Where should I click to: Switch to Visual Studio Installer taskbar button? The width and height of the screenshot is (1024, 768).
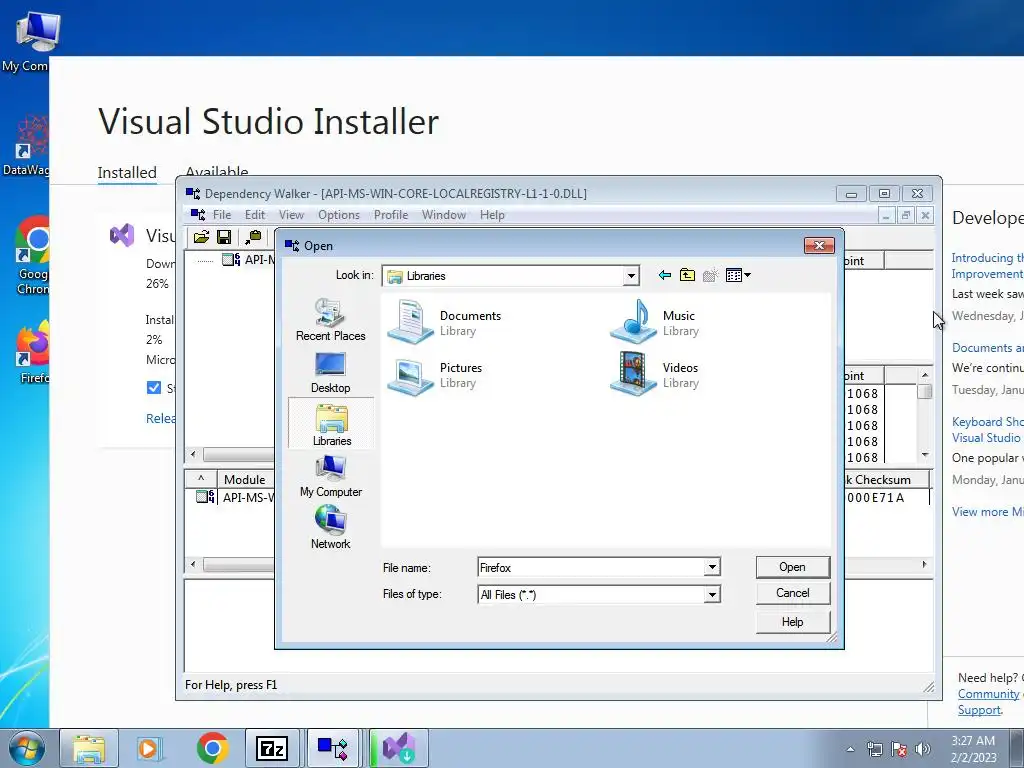click(398, 748)
